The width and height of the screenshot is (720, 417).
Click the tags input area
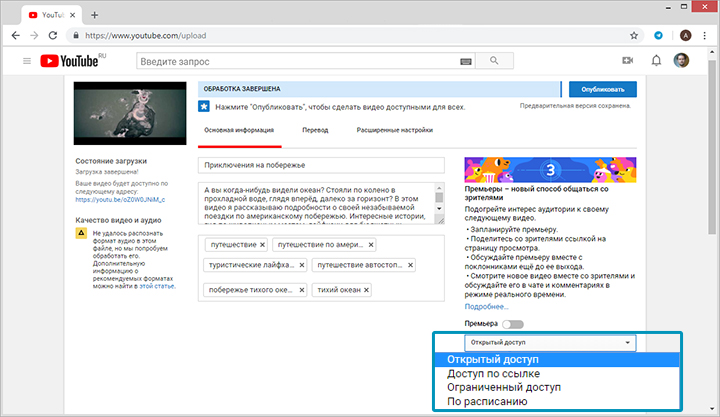(x=321, y=268)
